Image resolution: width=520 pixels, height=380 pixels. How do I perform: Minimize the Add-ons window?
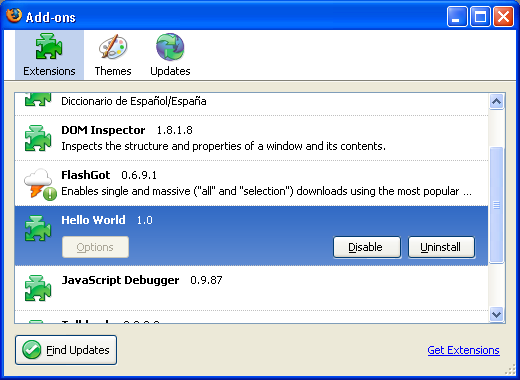click(457, 16)
